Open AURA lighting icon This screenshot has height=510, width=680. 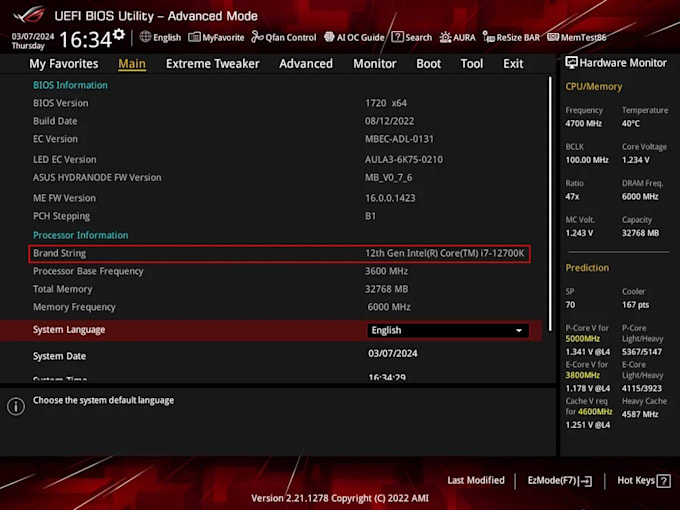tap(445, 37)
